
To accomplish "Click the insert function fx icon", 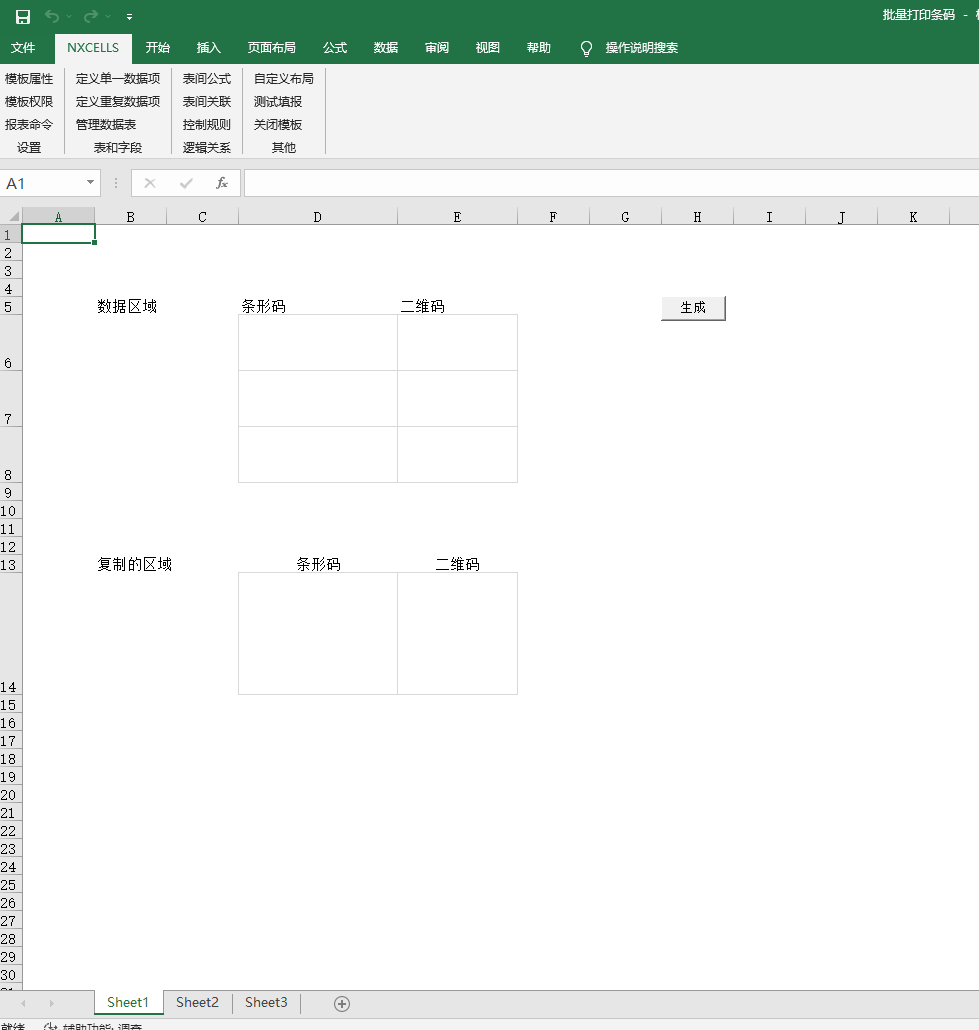I will [x=222, y=183].
